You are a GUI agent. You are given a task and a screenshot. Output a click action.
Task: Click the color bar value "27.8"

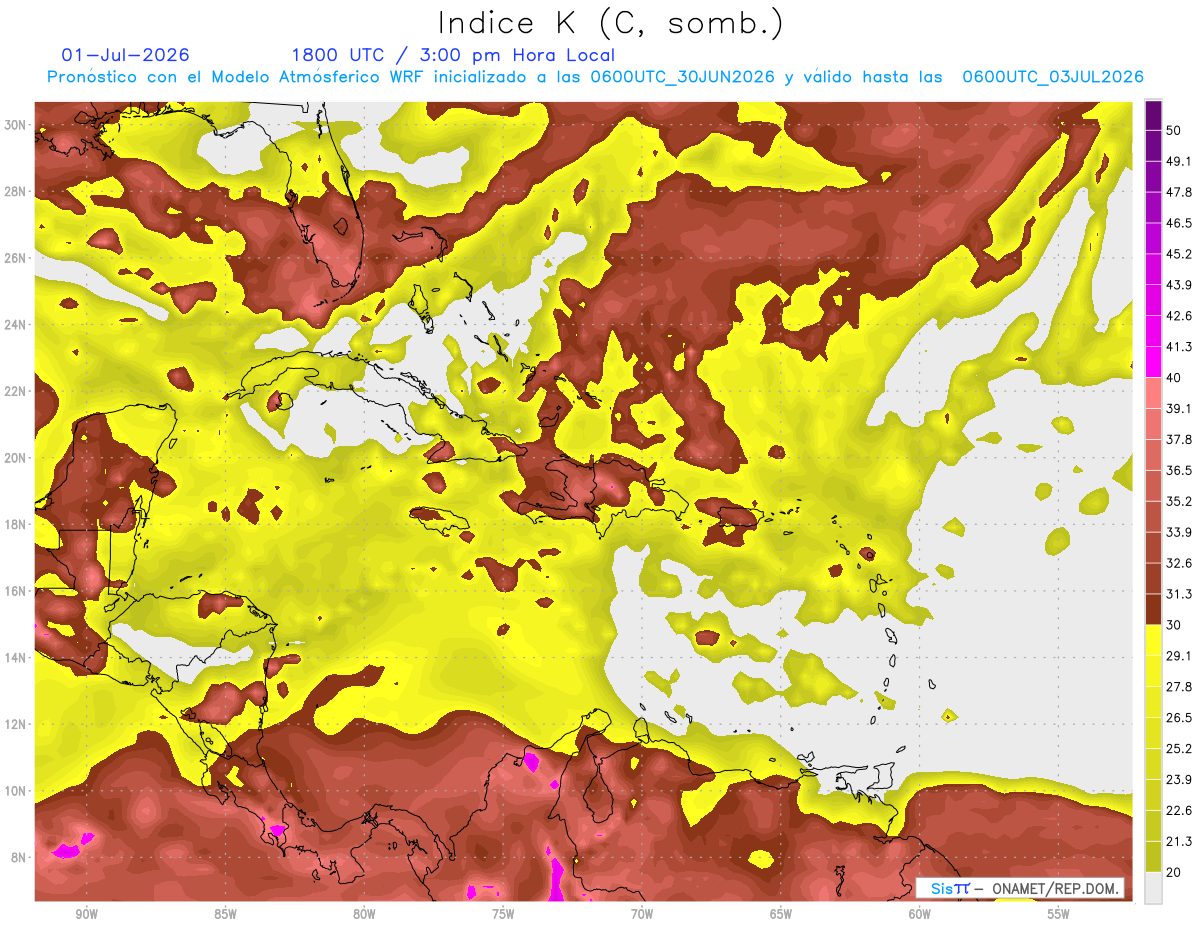(1180, 688)
